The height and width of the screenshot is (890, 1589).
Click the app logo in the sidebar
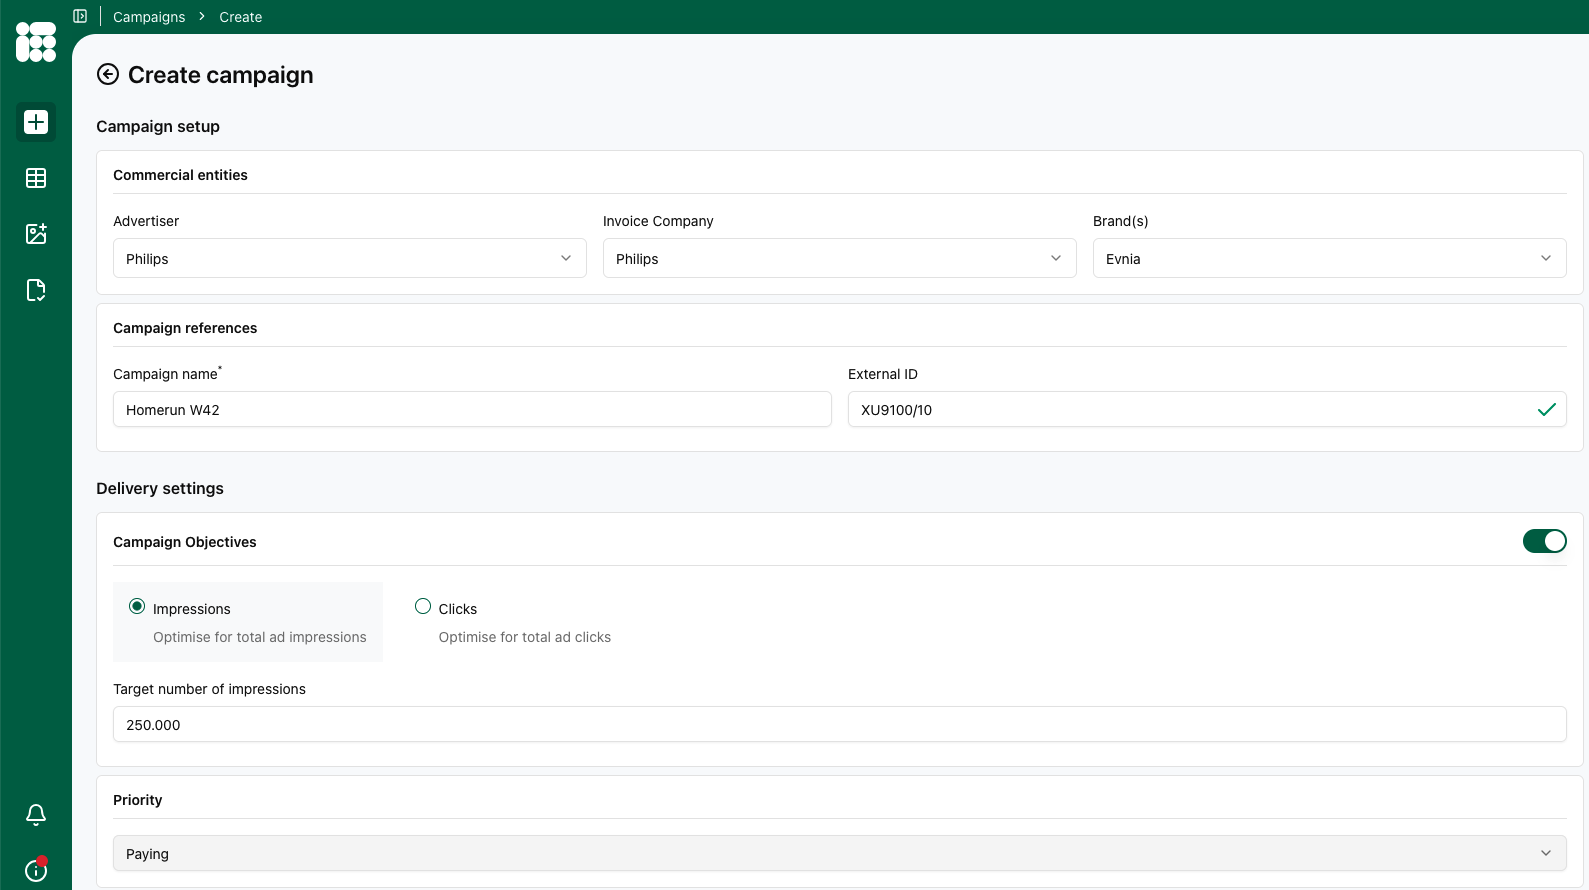pyautogui.click(x=36, y=42)
